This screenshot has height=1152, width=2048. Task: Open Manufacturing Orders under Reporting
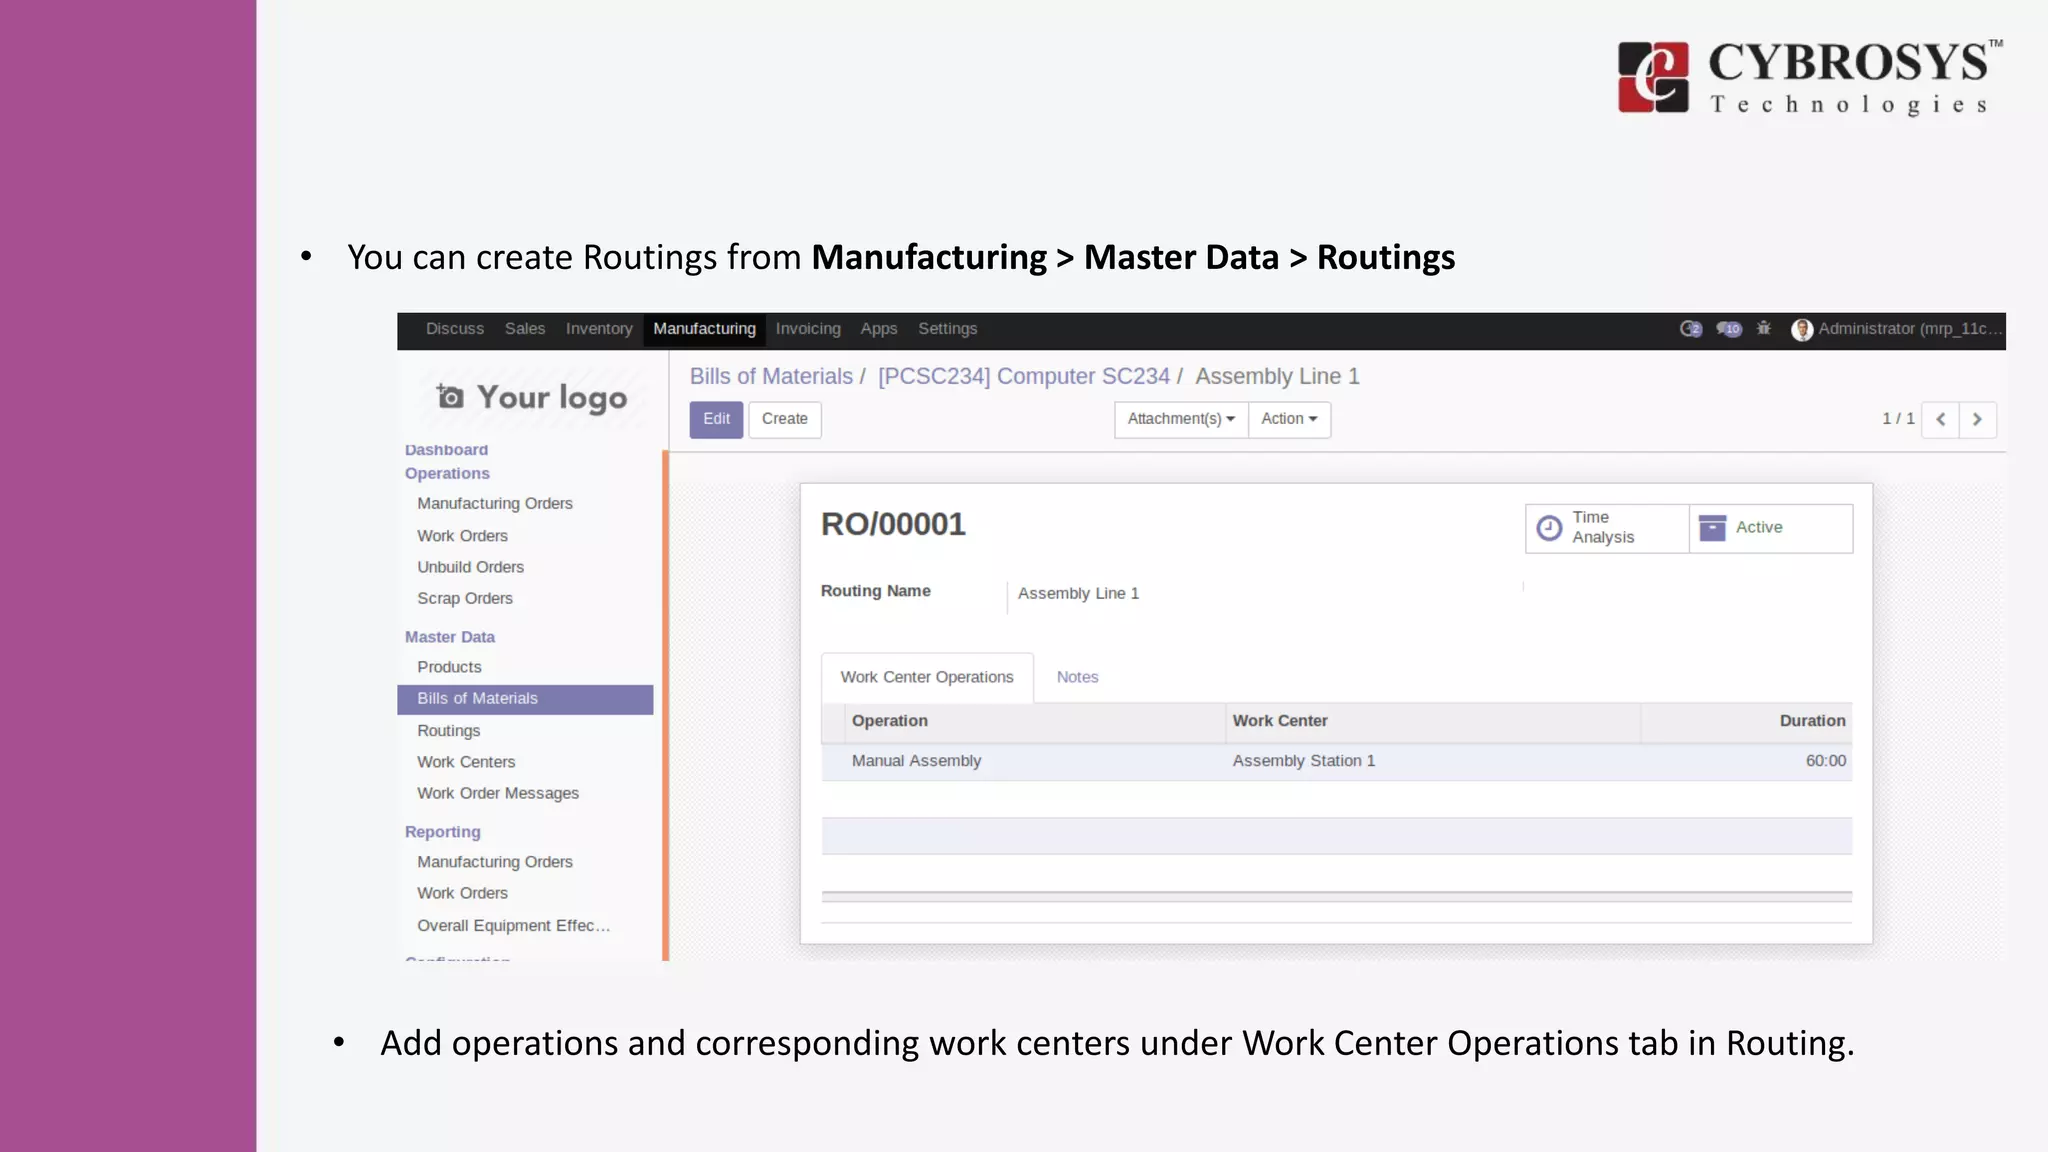[495, 862]
